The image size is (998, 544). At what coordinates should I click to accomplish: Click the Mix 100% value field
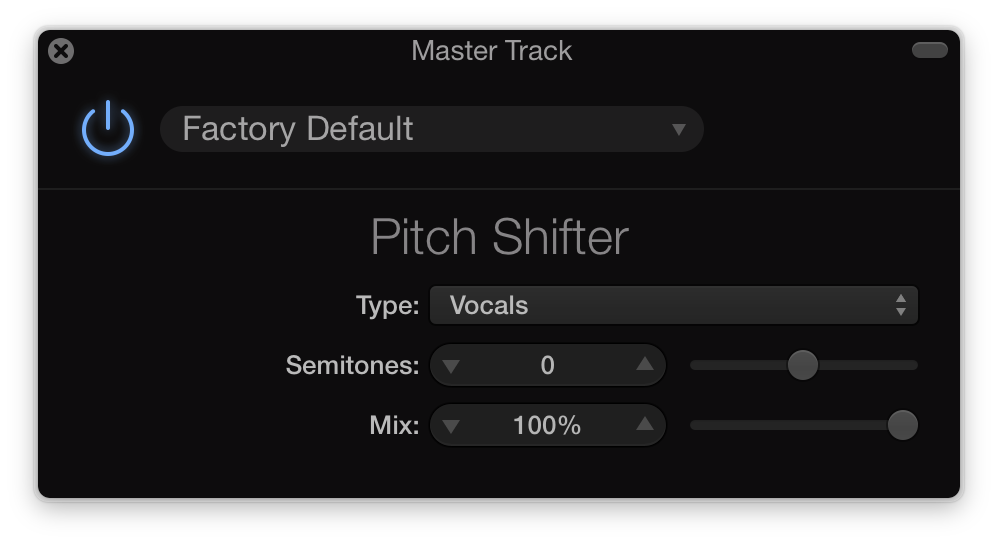coord(547,425)
